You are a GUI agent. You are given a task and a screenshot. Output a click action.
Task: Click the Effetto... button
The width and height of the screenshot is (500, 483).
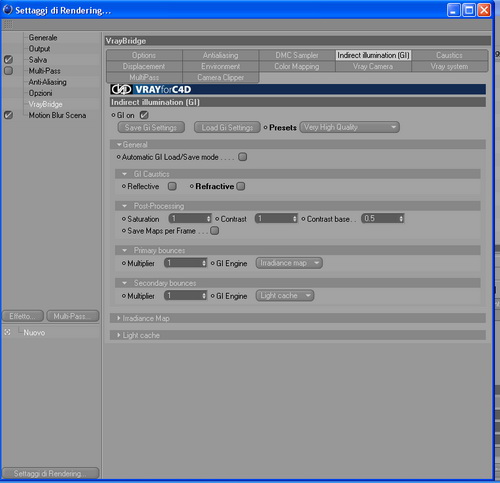tap(23, 316)
